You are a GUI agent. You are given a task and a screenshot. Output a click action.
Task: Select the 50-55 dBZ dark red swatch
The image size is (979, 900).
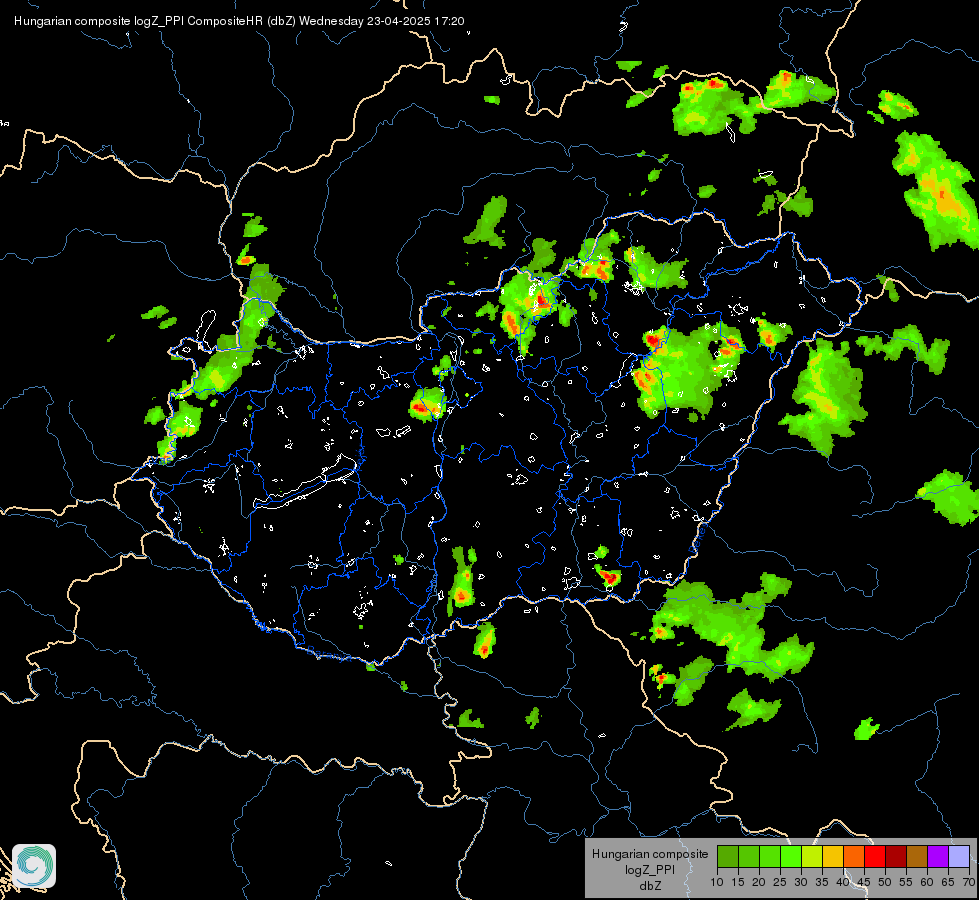[x=896, y=856]
